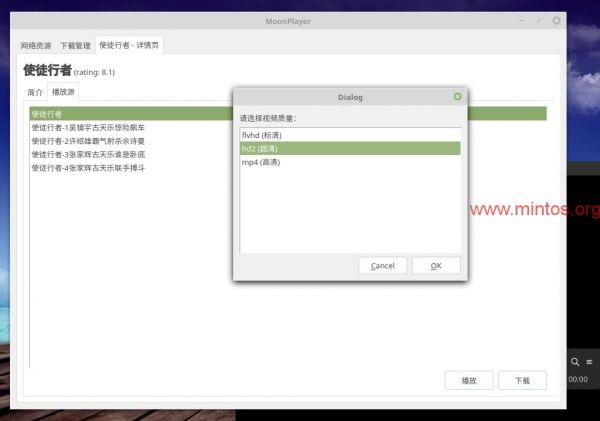This screenshot has height=421, width=600.
Task: Select the 播放源 sub-tab
Action: tap(64, 92)
